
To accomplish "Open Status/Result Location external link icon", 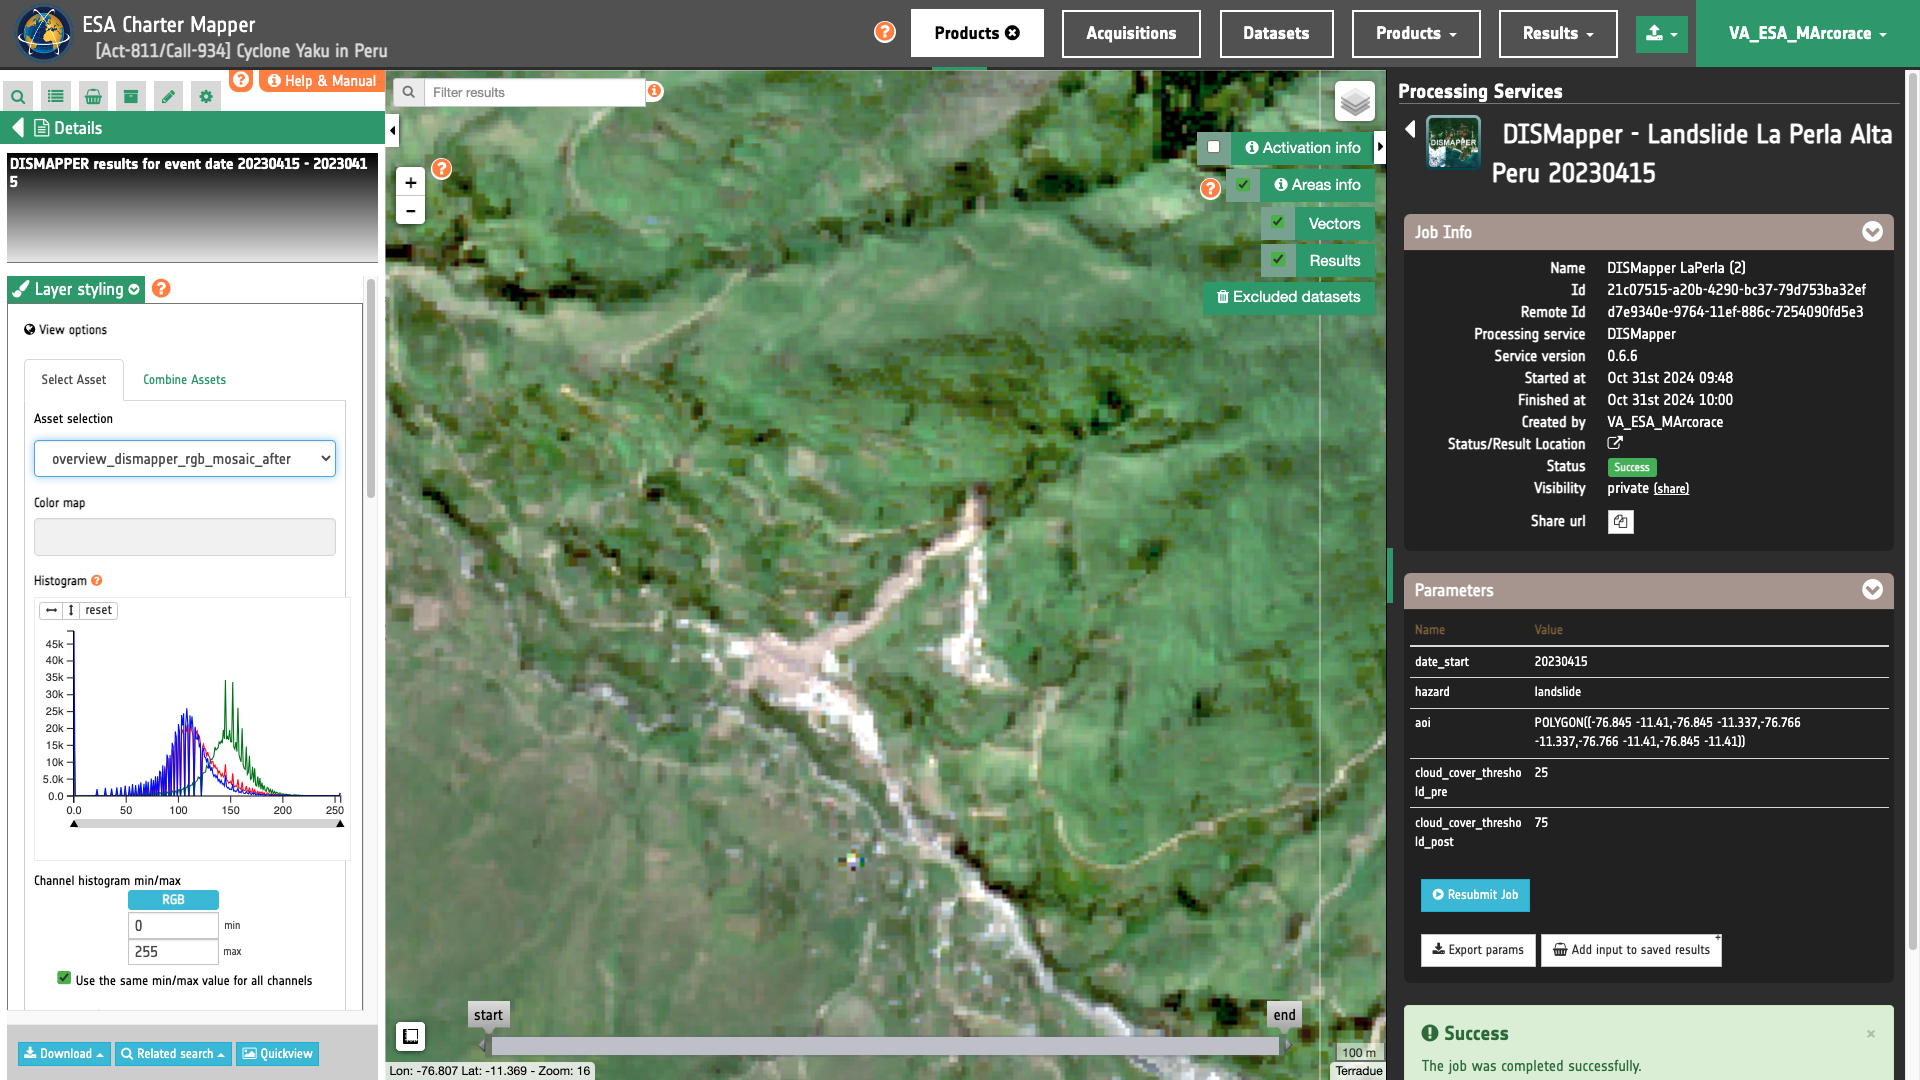I will pyautogui.click(x=1615, y=443).
